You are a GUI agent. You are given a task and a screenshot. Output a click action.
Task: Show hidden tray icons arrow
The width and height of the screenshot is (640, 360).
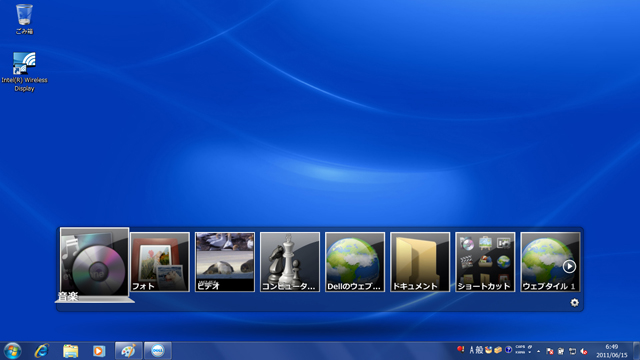(x=538, y=351)
